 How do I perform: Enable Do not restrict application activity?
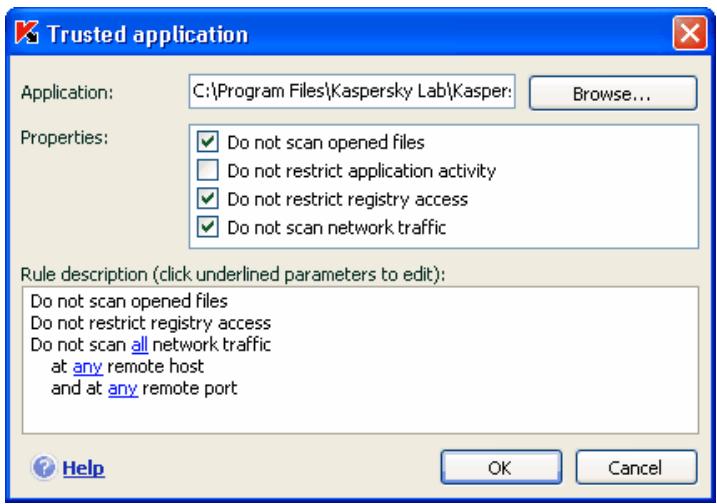coord(208,170)
